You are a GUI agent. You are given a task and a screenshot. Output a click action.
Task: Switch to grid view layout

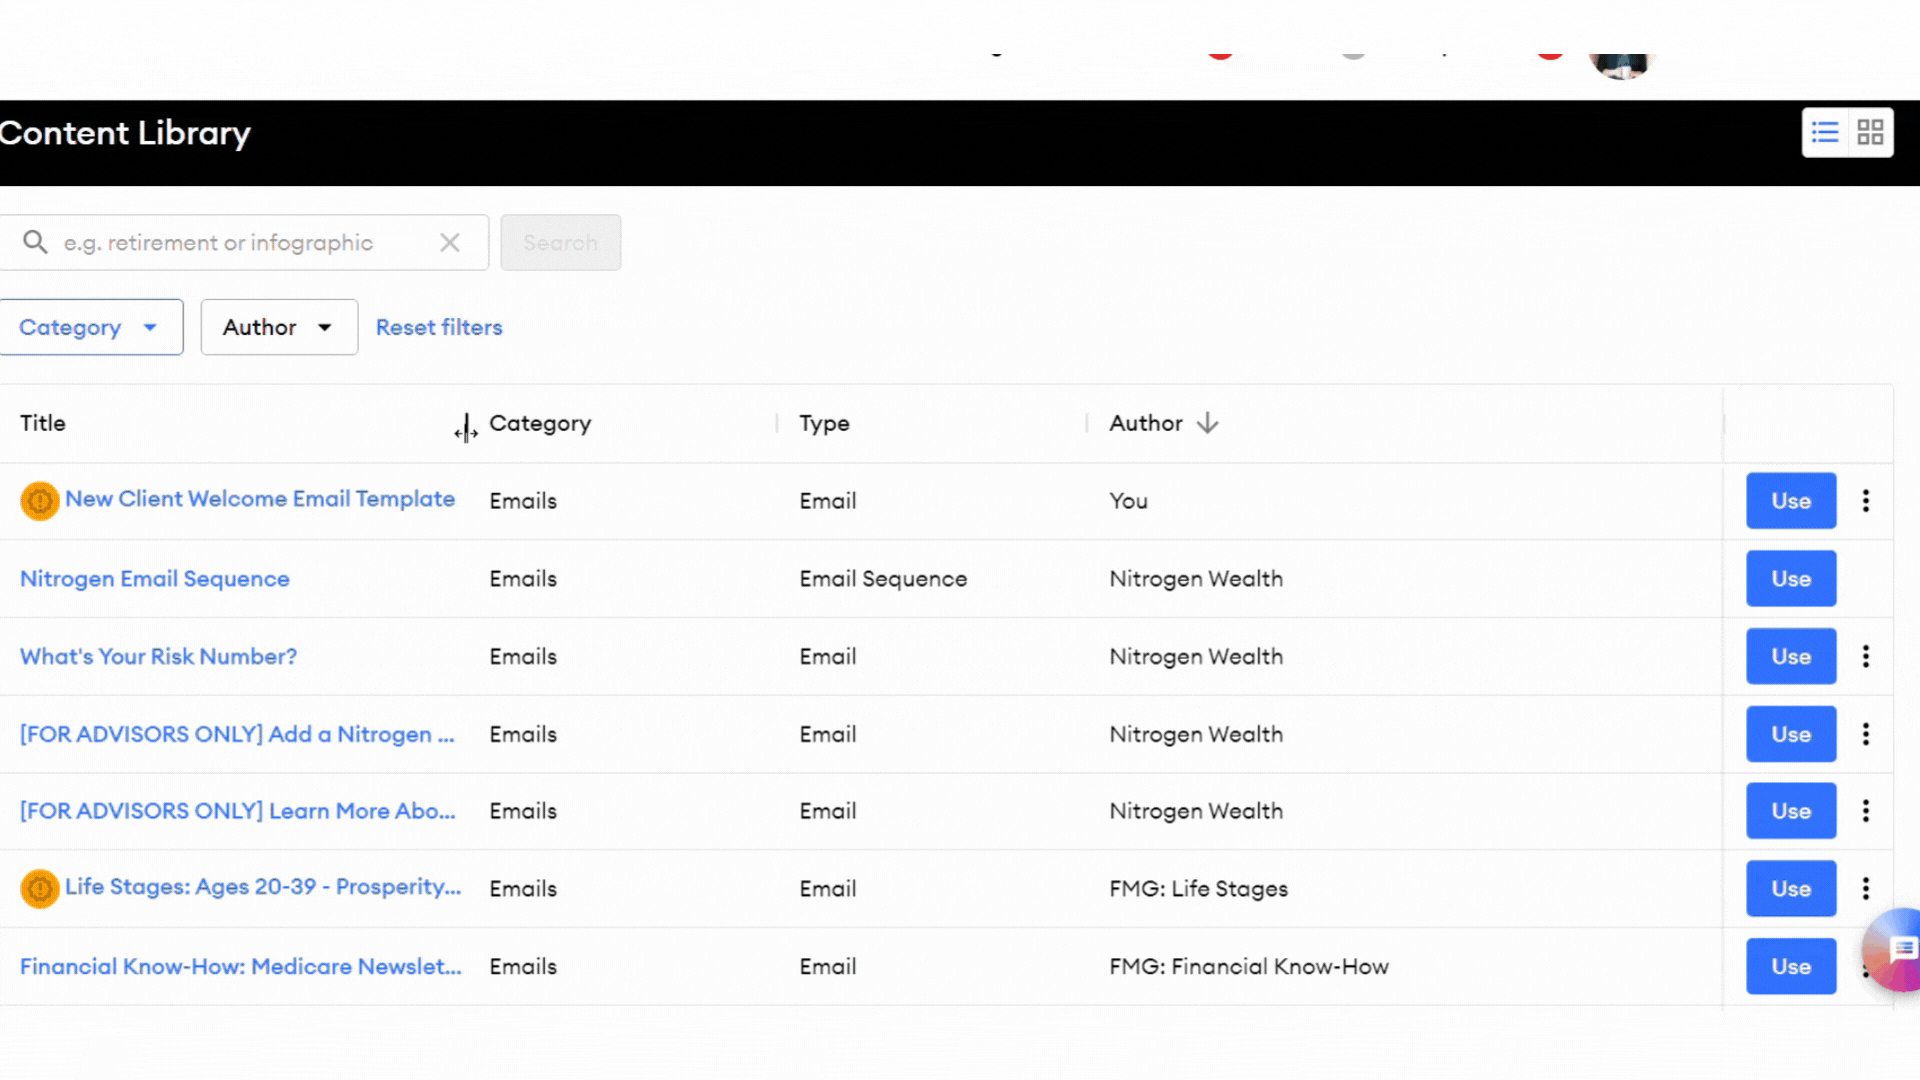coord(1870,132)
